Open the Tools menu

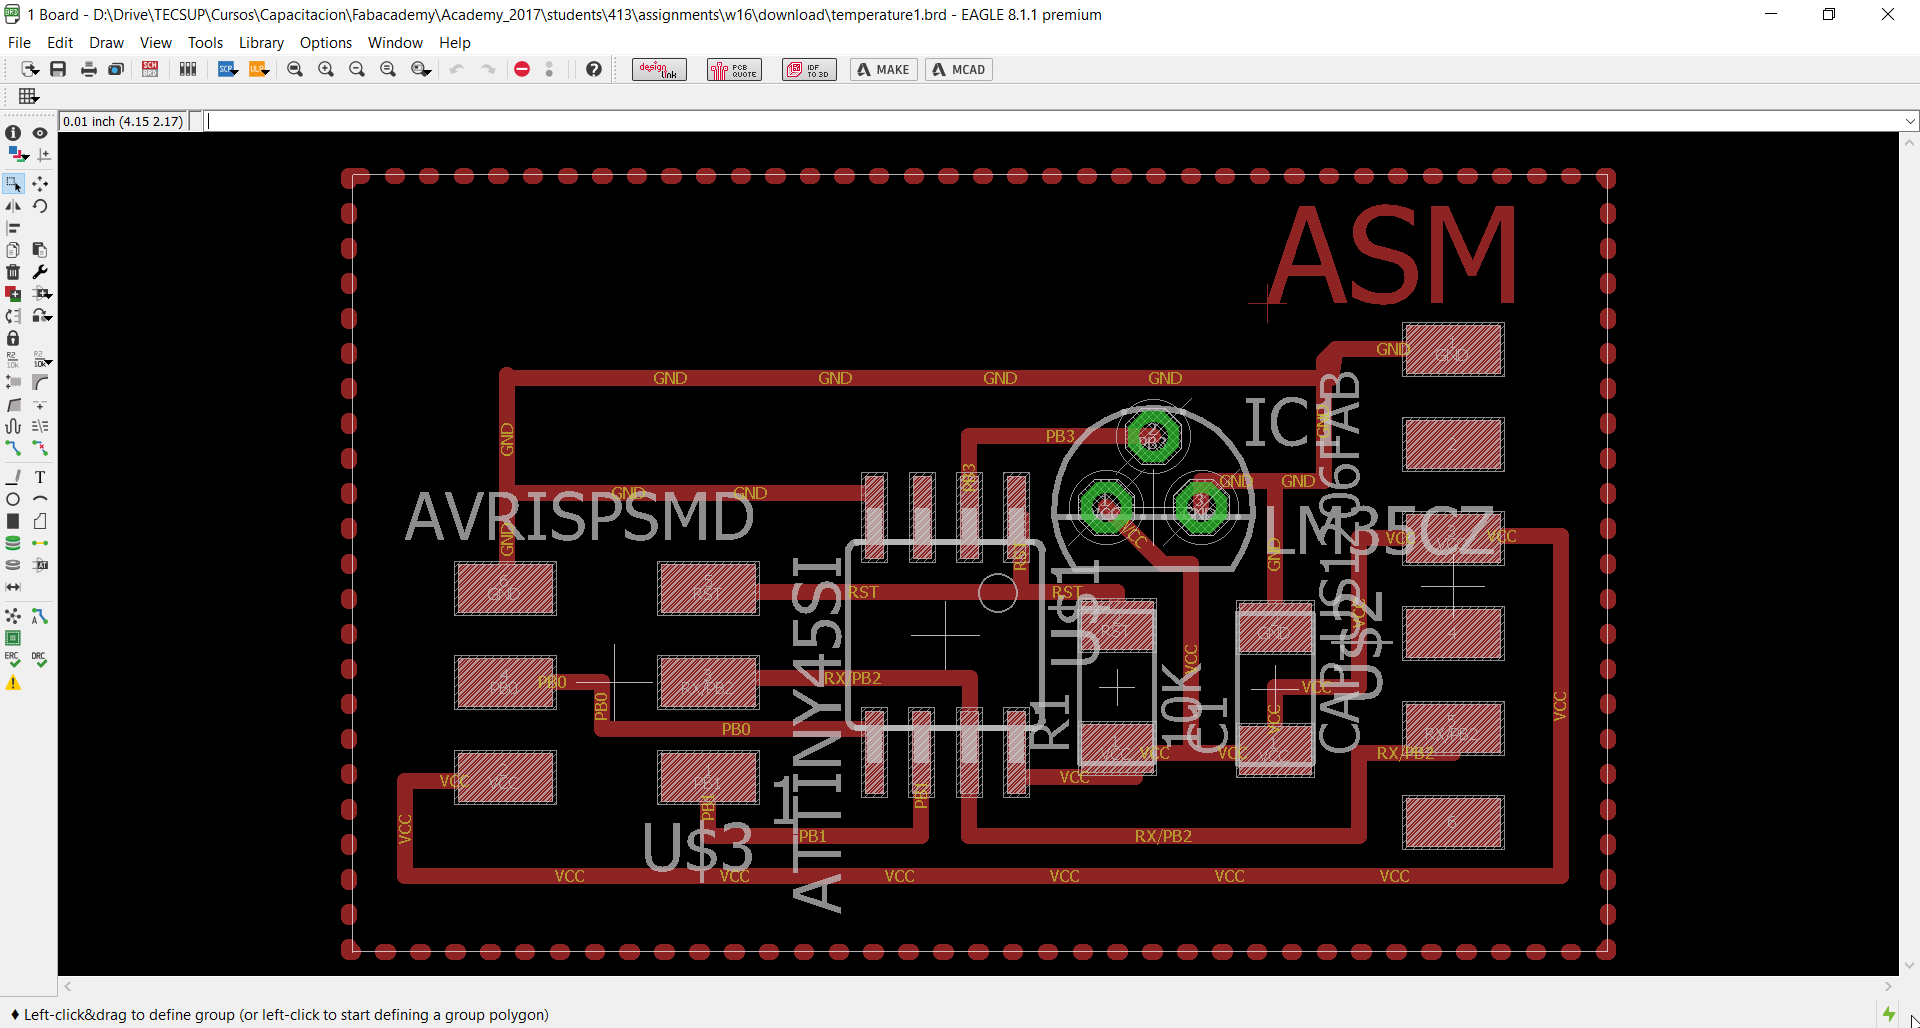[205, 42]
